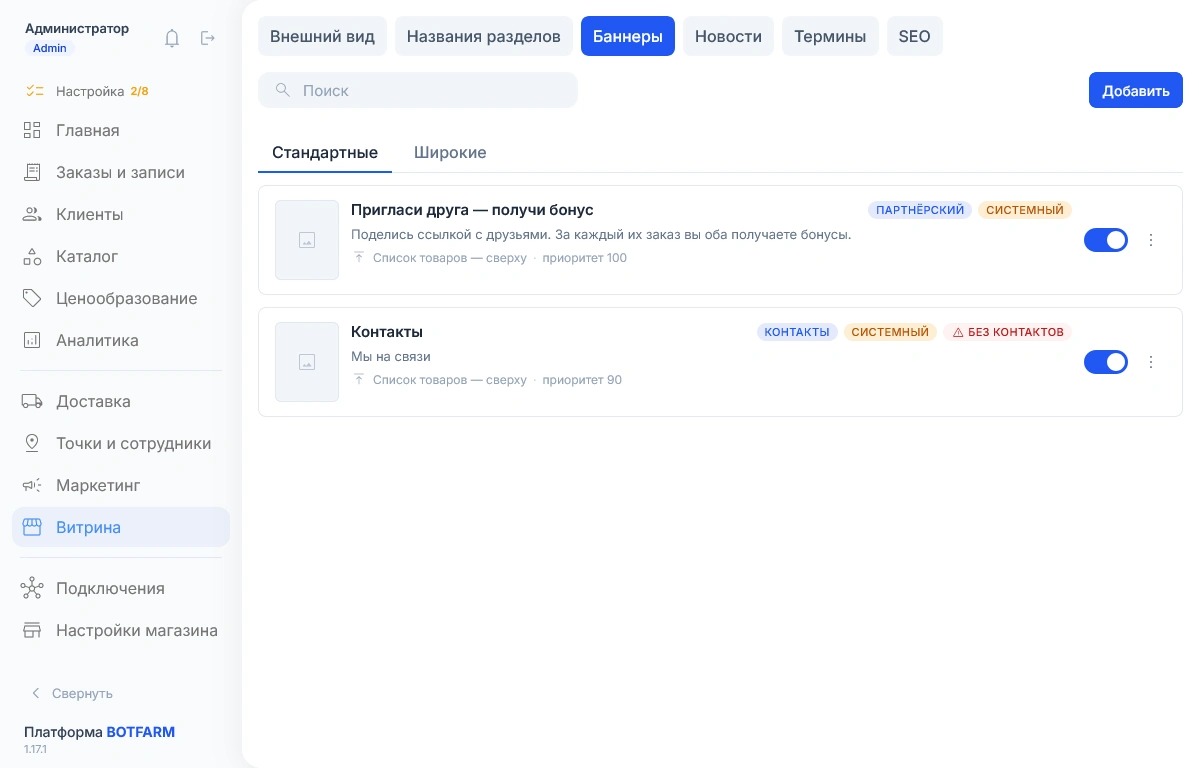
Task: Open Доставка truck icon in sidebar
Action: [x=32, y=402]
